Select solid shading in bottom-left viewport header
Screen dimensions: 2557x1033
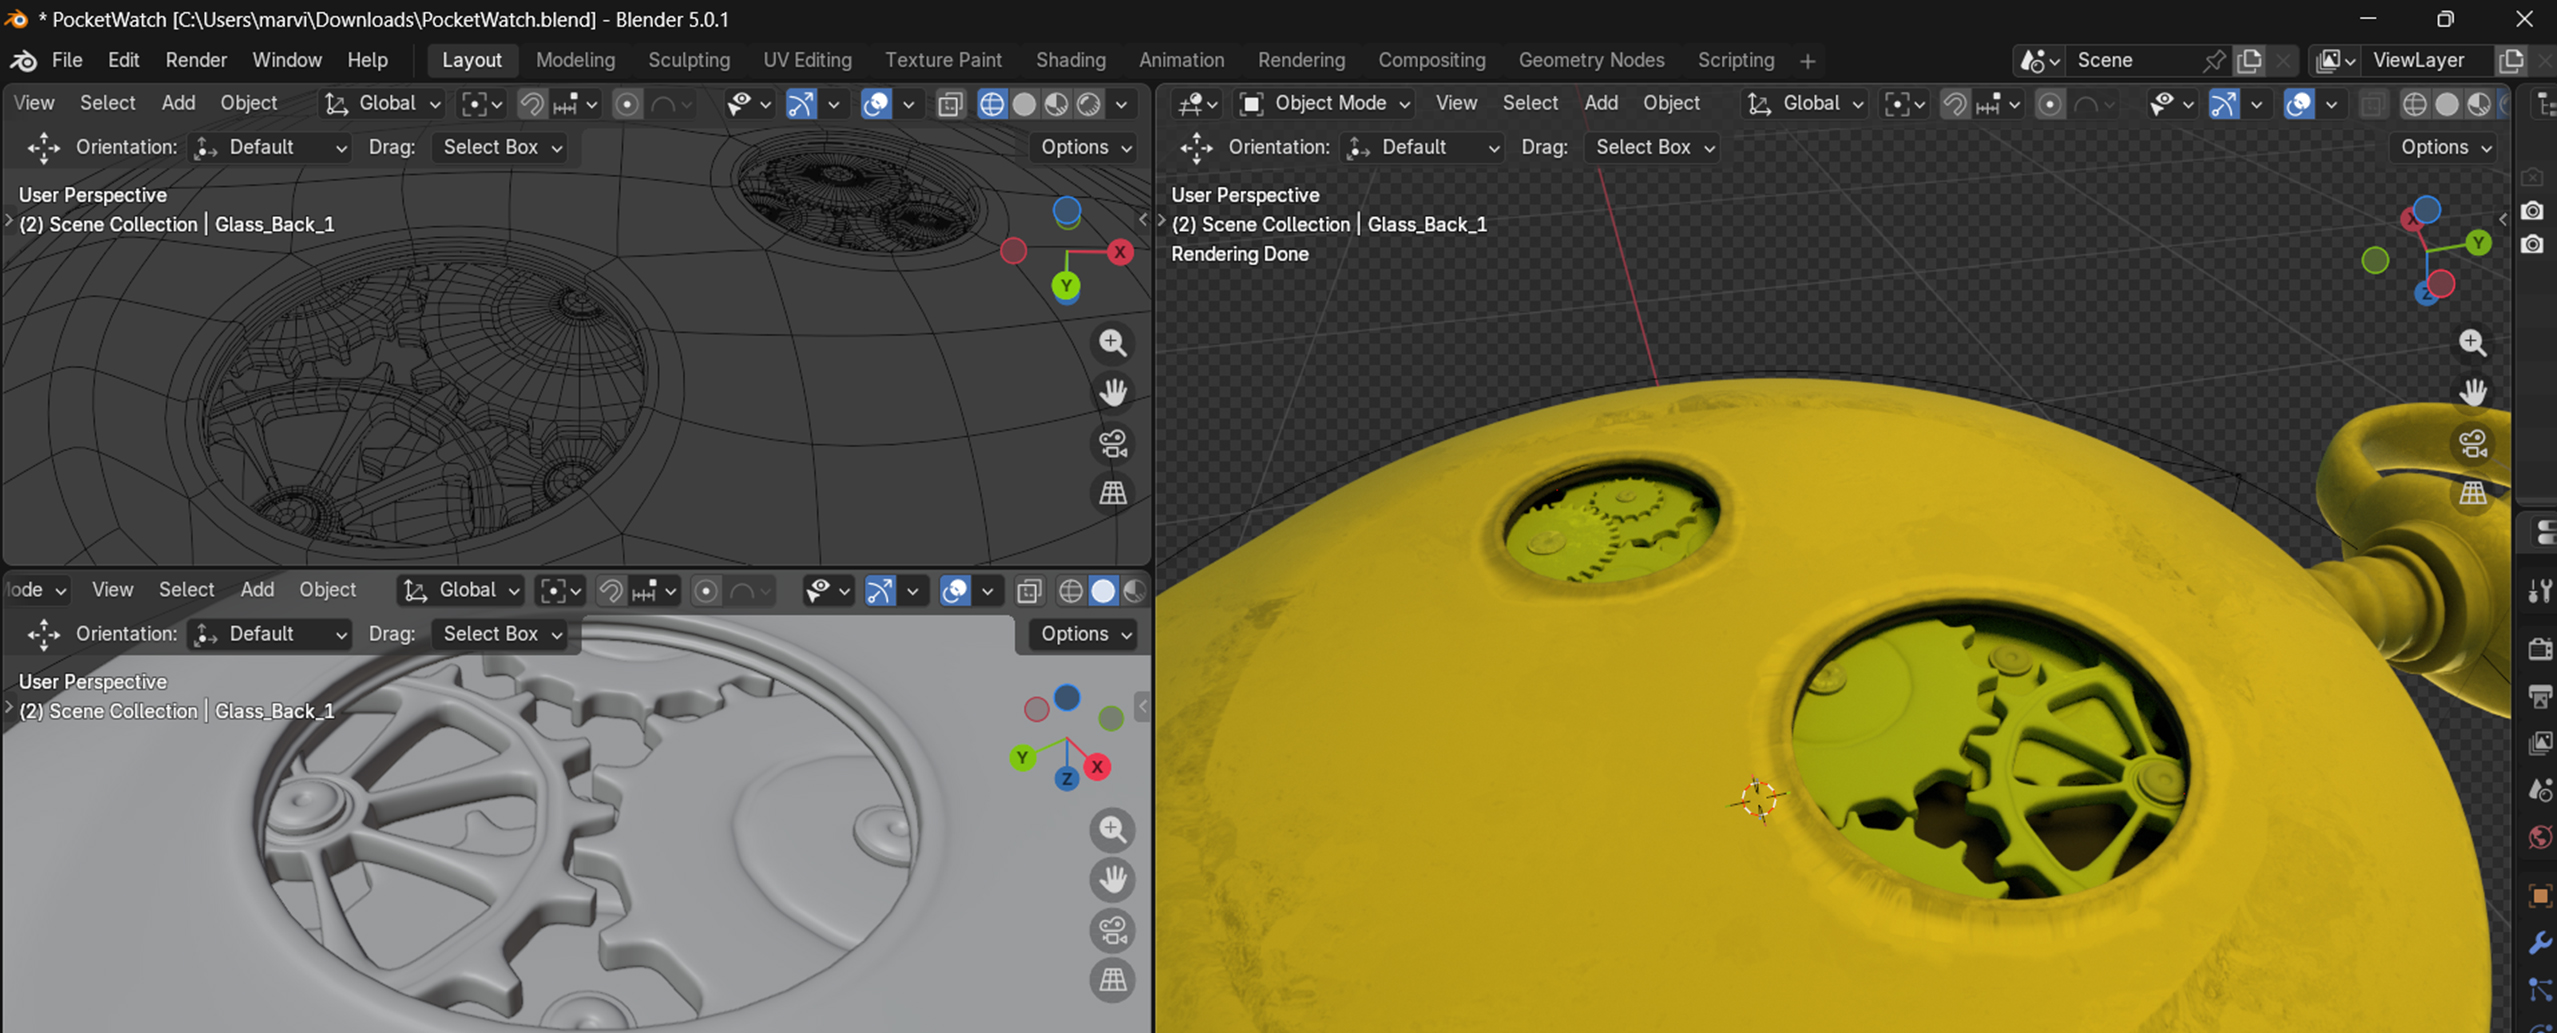(1102, 591)
